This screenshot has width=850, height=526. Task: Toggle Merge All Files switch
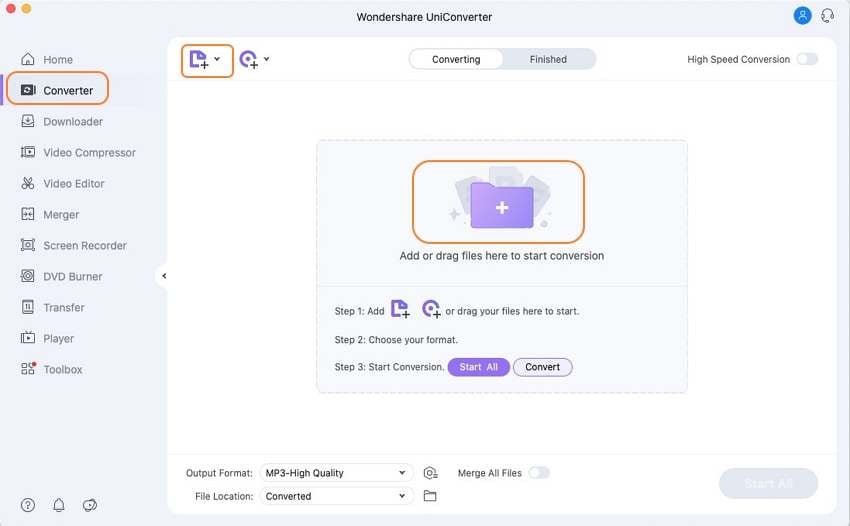(x=539, y=473)
